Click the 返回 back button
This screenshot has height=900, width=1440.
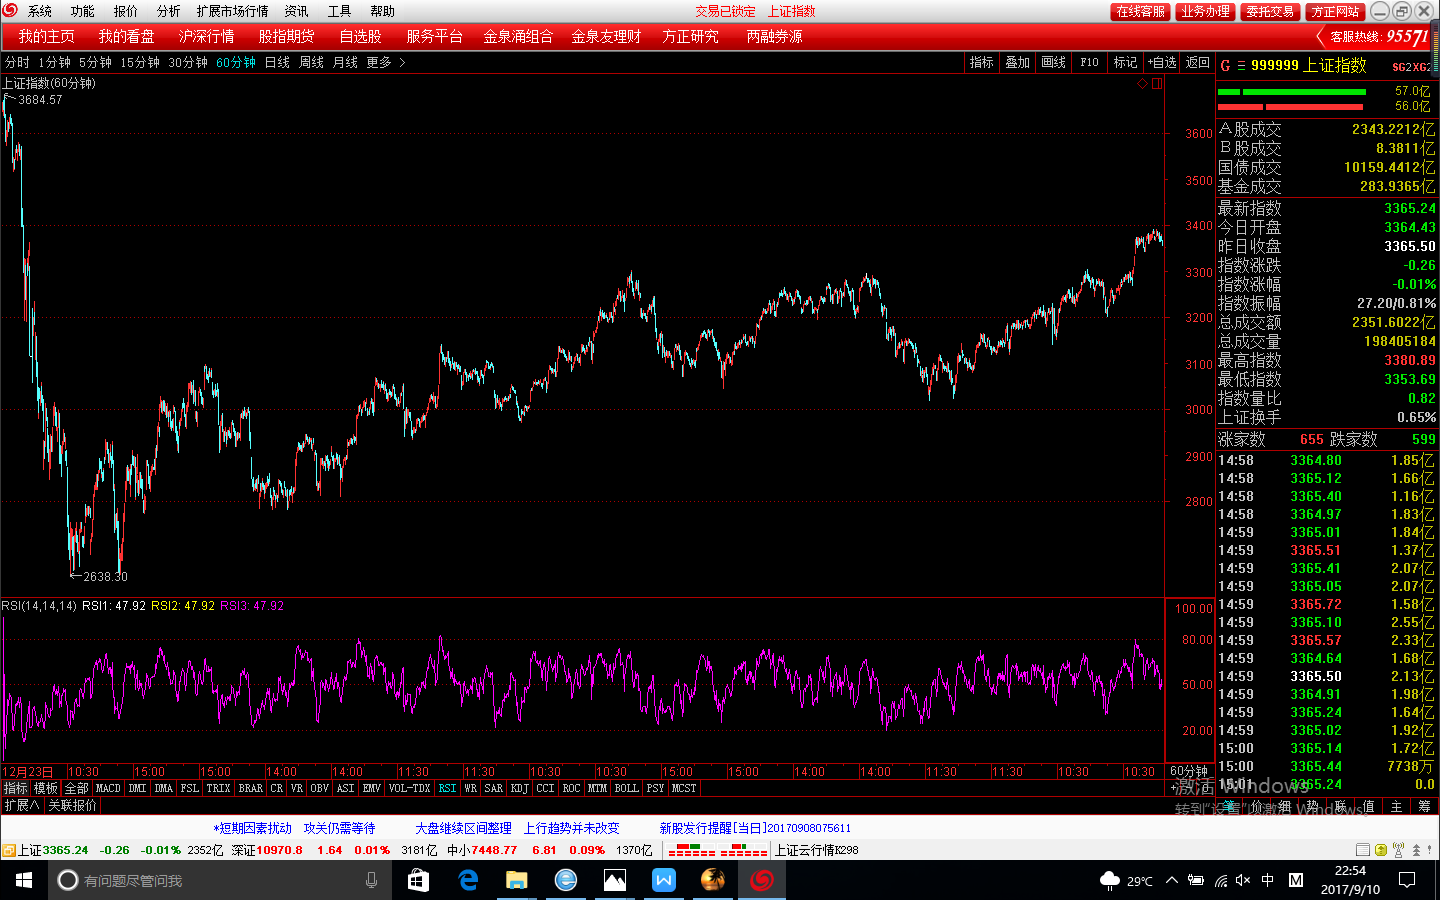coord(1197,62)
